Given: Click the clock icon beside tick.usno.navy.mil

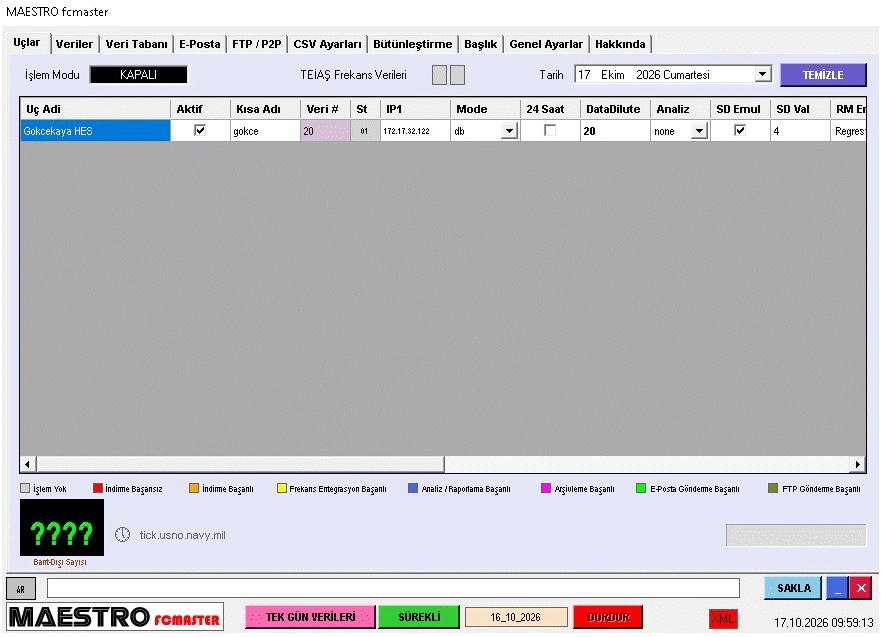Looking at the screenshot, I should pyautogui.click(x=122, y=534).
